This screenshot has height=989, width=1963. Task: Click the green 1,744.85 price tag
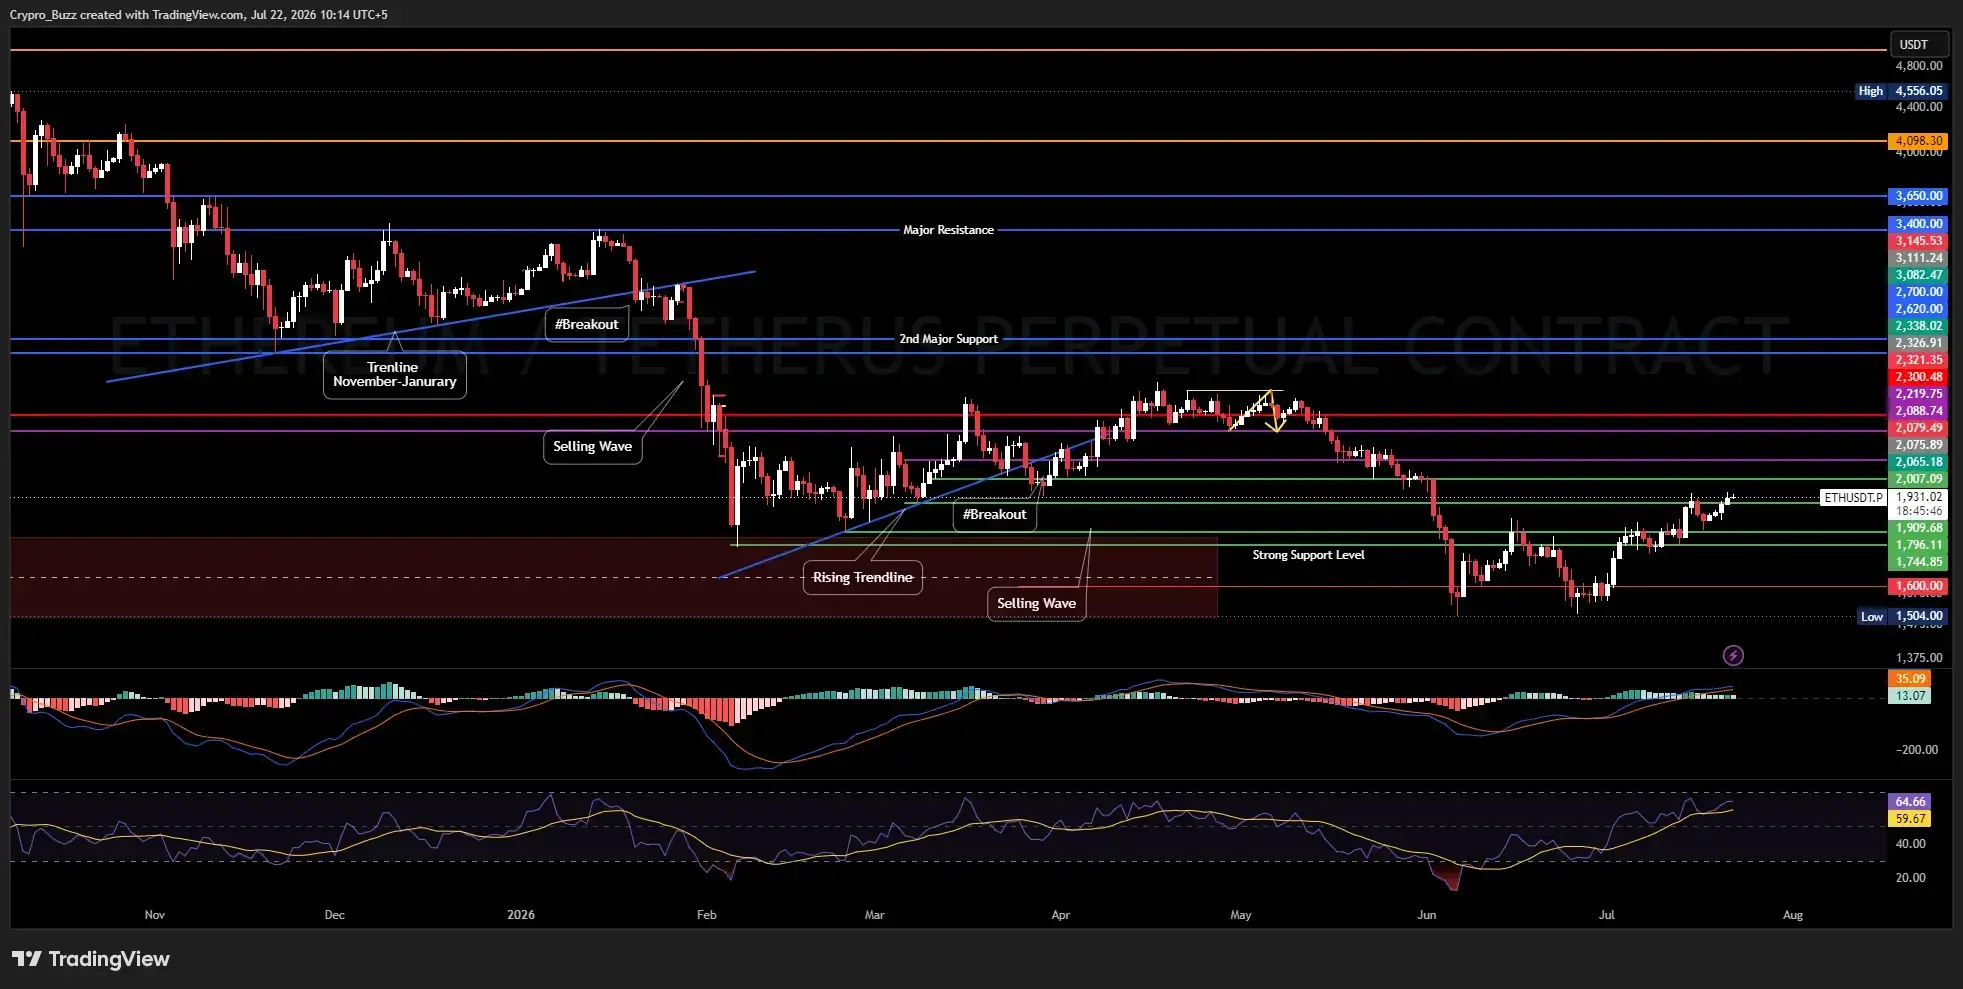[1918, 562]
